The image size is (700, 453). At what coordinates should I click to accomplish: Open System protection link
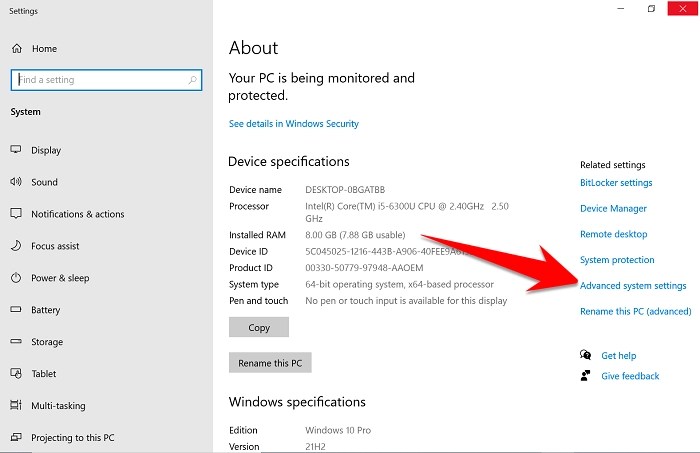tap(617, 260)
